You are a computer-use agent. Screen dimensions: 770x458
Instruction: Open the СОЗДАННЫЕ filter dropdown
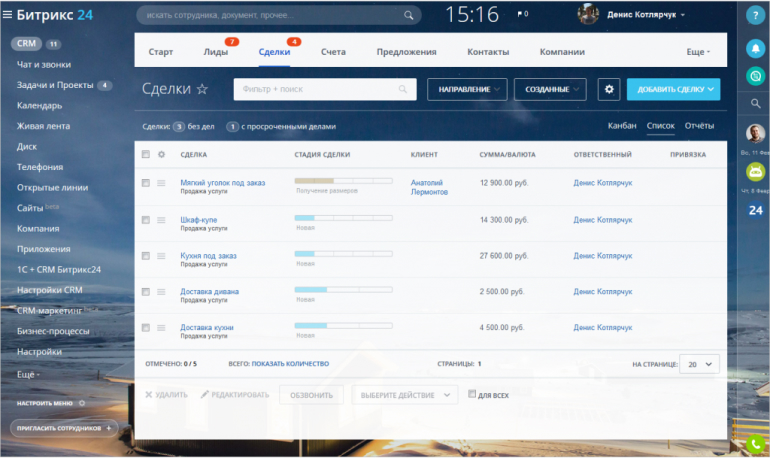[549, 89]
